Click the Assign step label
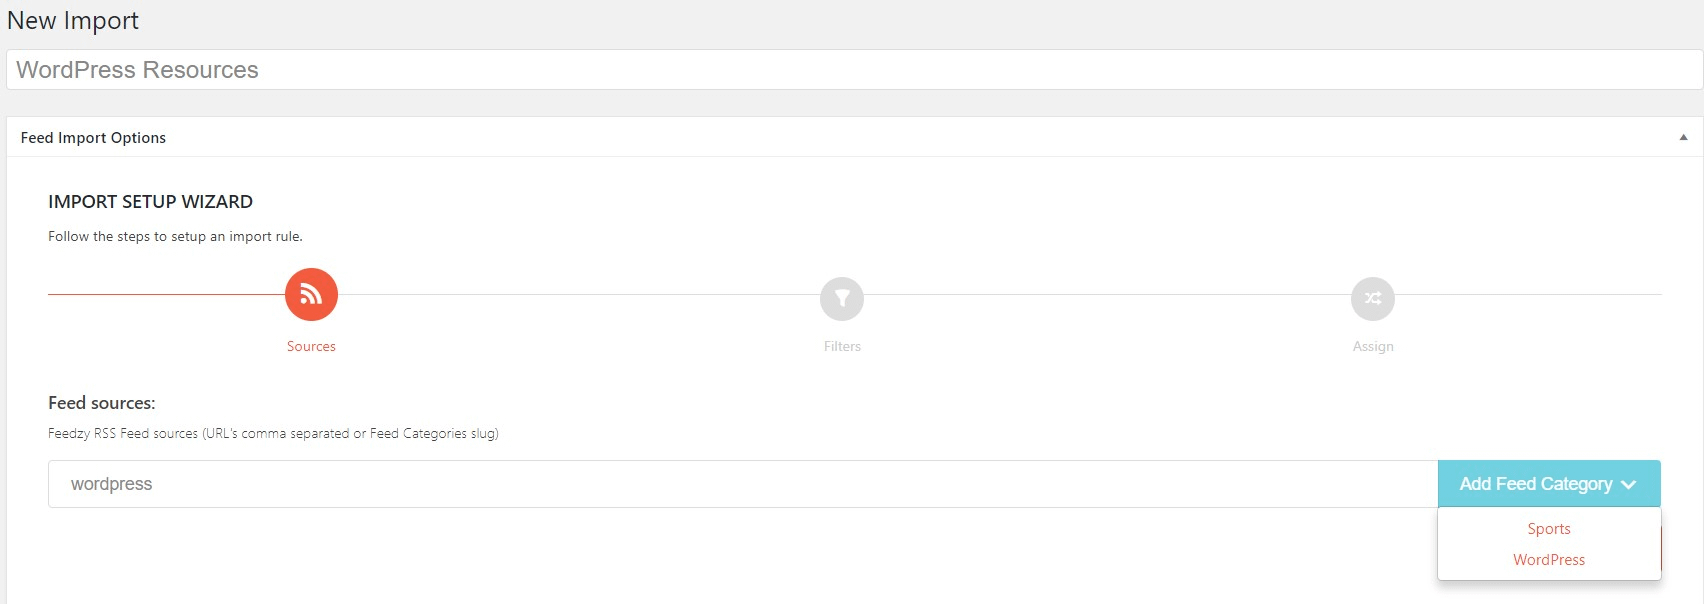 point(1373,346)
